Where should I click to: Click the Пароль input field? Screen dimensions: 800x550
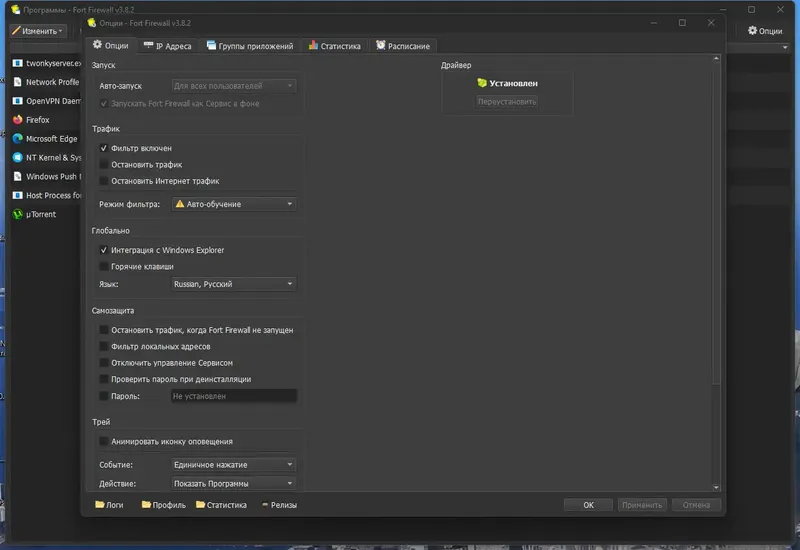[234, 396]
